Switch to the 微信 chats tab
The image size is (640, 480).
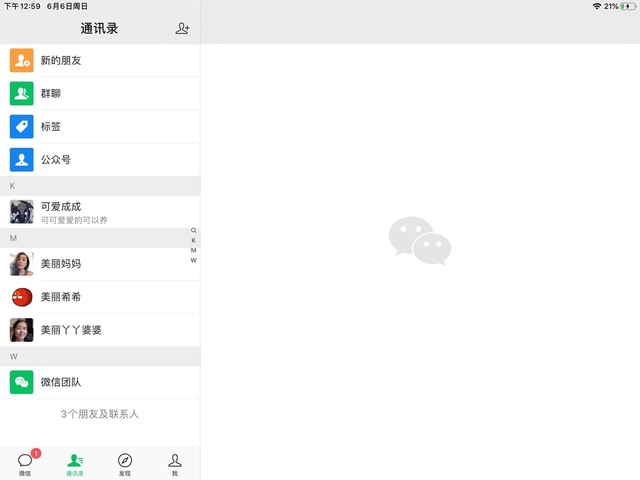pyautogui.click(x=25, y=463)
